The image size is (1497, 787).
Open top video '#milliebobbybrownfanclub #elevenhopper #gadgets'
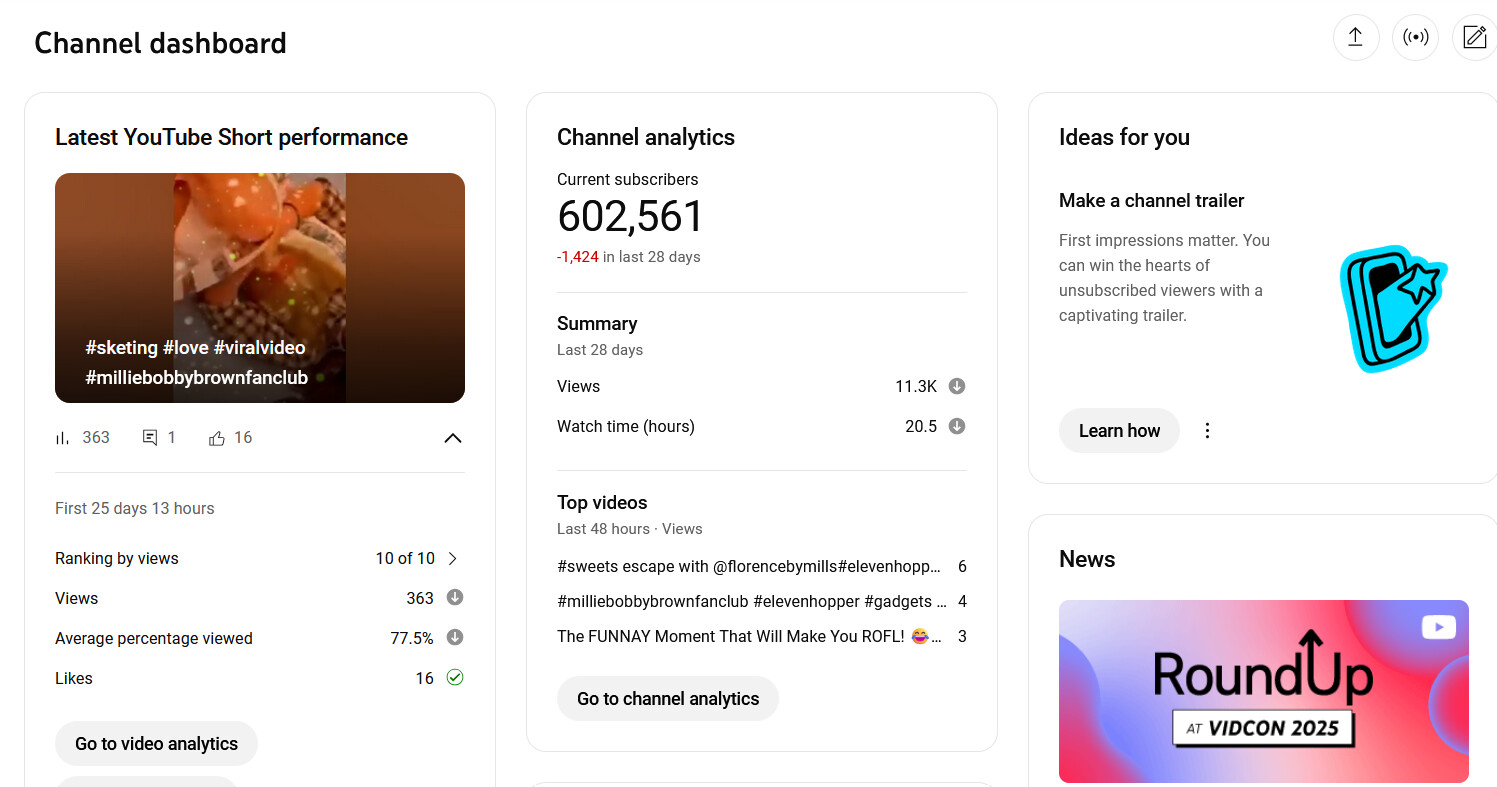751,601
